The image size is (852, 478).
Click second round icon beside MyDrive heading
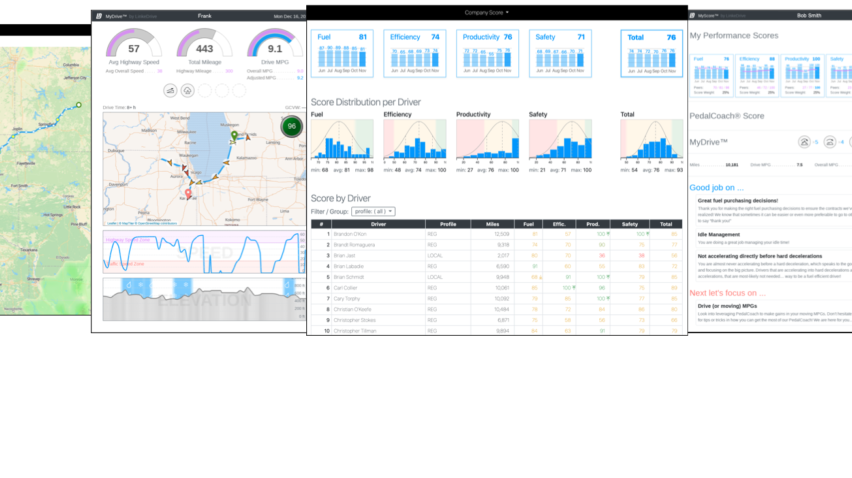coord(831,143)
